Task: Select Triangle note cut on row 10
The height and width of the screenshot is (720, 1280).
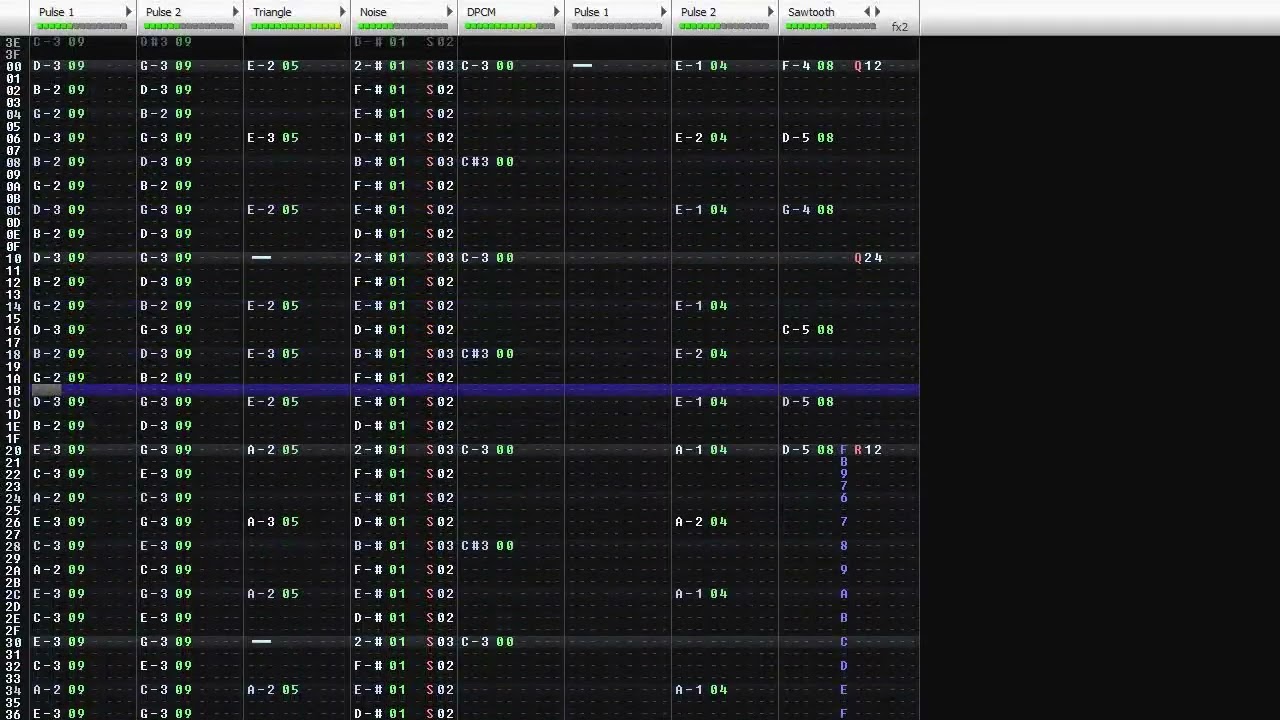Action: pos(261,258)
